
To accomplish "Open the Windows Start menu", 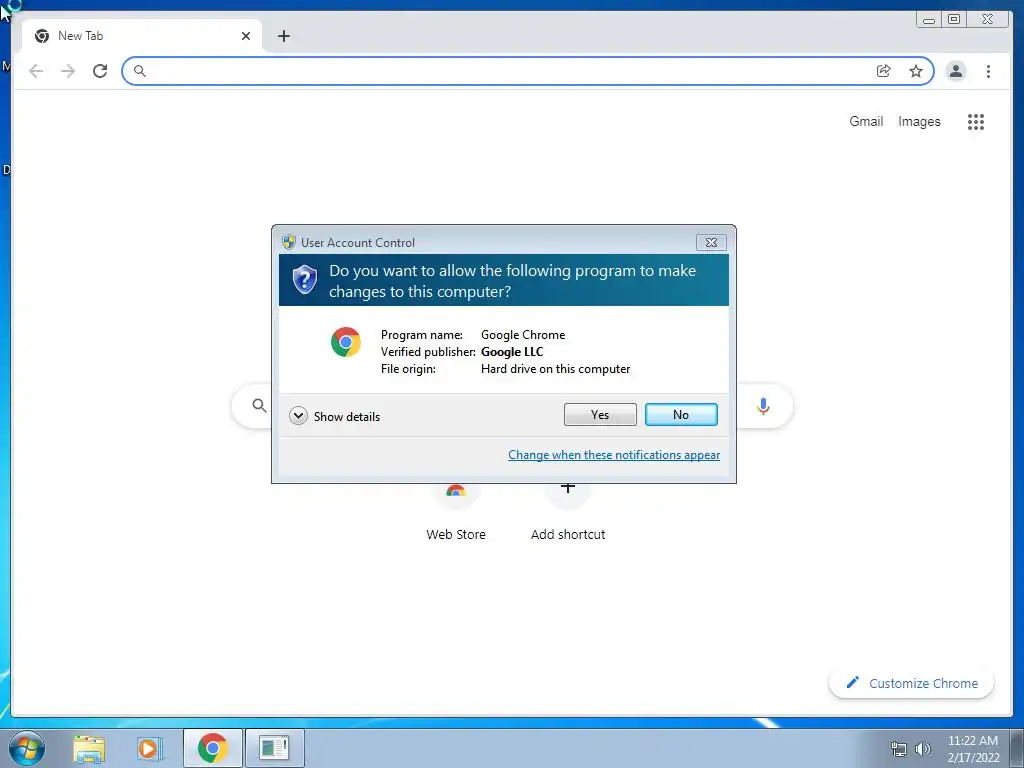I will click(x=27, y=748).
